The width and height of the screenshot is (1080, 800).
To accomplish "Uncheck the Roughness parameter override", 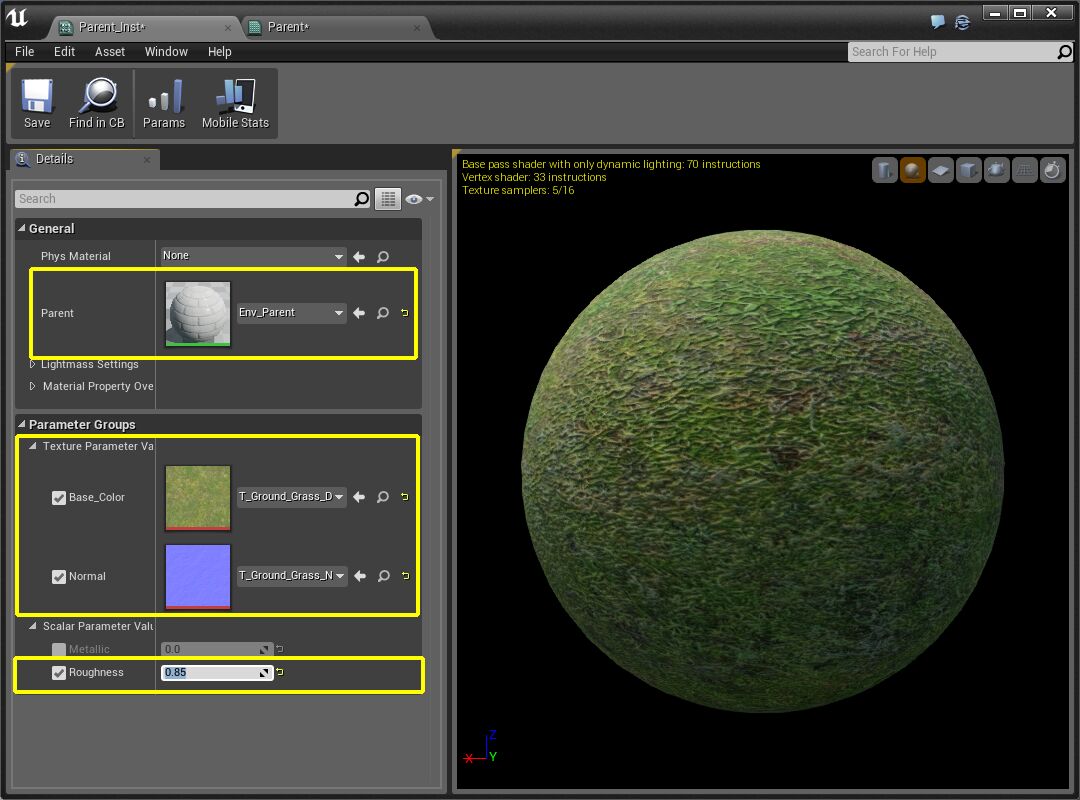I will (59, 672).
